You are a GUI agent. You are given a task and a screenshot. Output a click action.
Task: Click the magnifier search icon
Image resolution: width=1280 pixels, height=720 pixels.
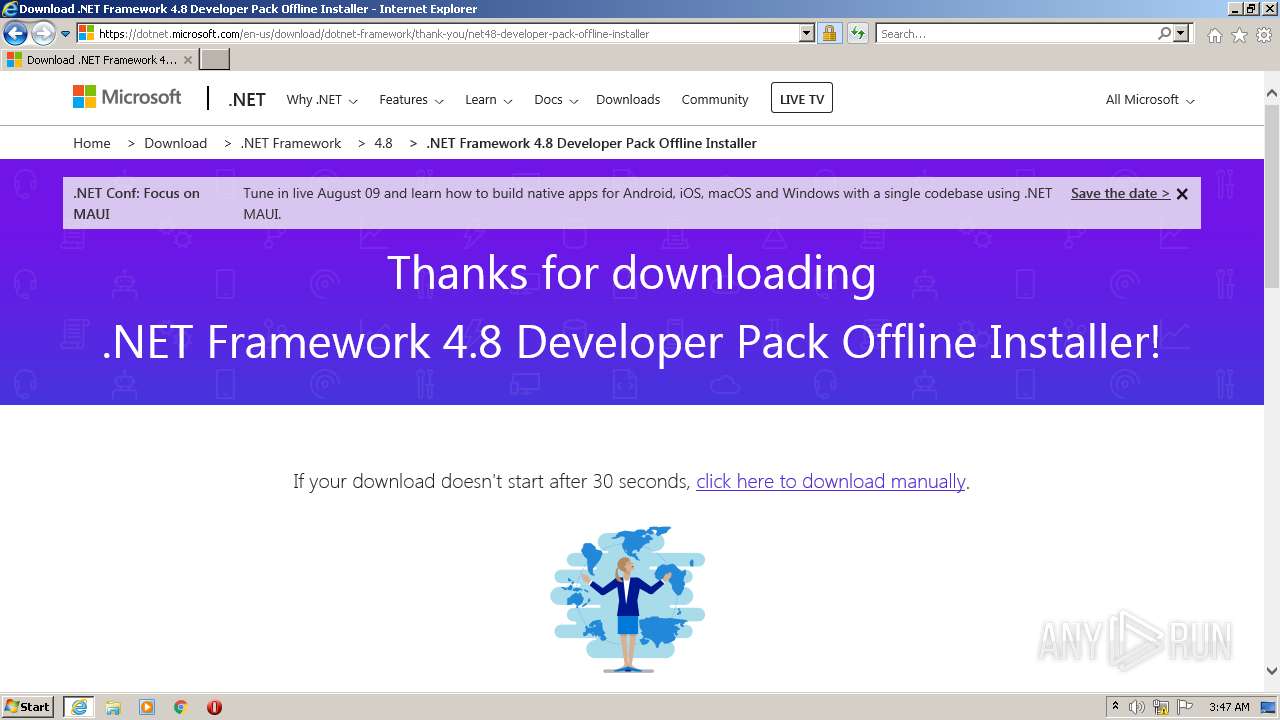(x=1164, y=33)
